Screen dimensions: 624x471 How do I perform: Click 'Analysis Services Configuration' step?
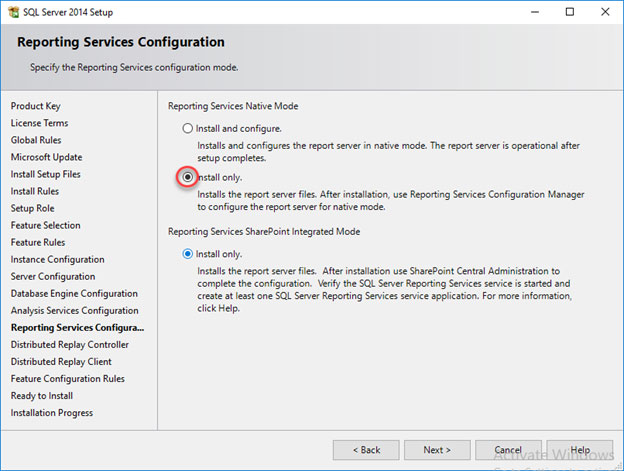tap(74, 311)
